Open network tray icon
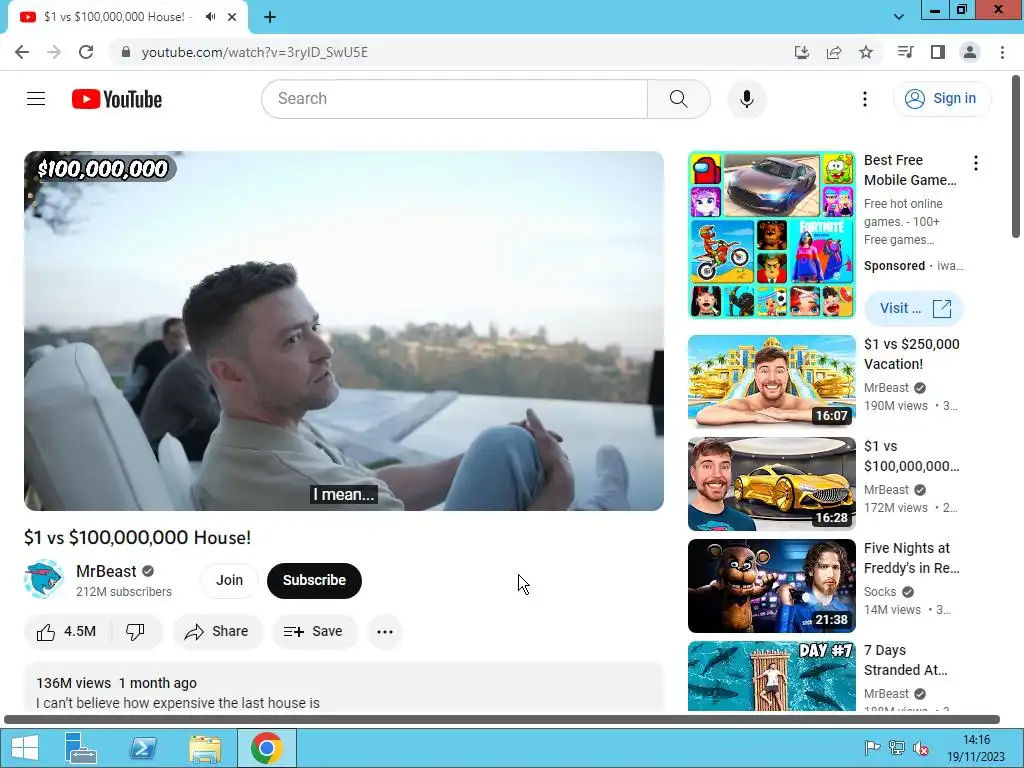 coord(897,748)
